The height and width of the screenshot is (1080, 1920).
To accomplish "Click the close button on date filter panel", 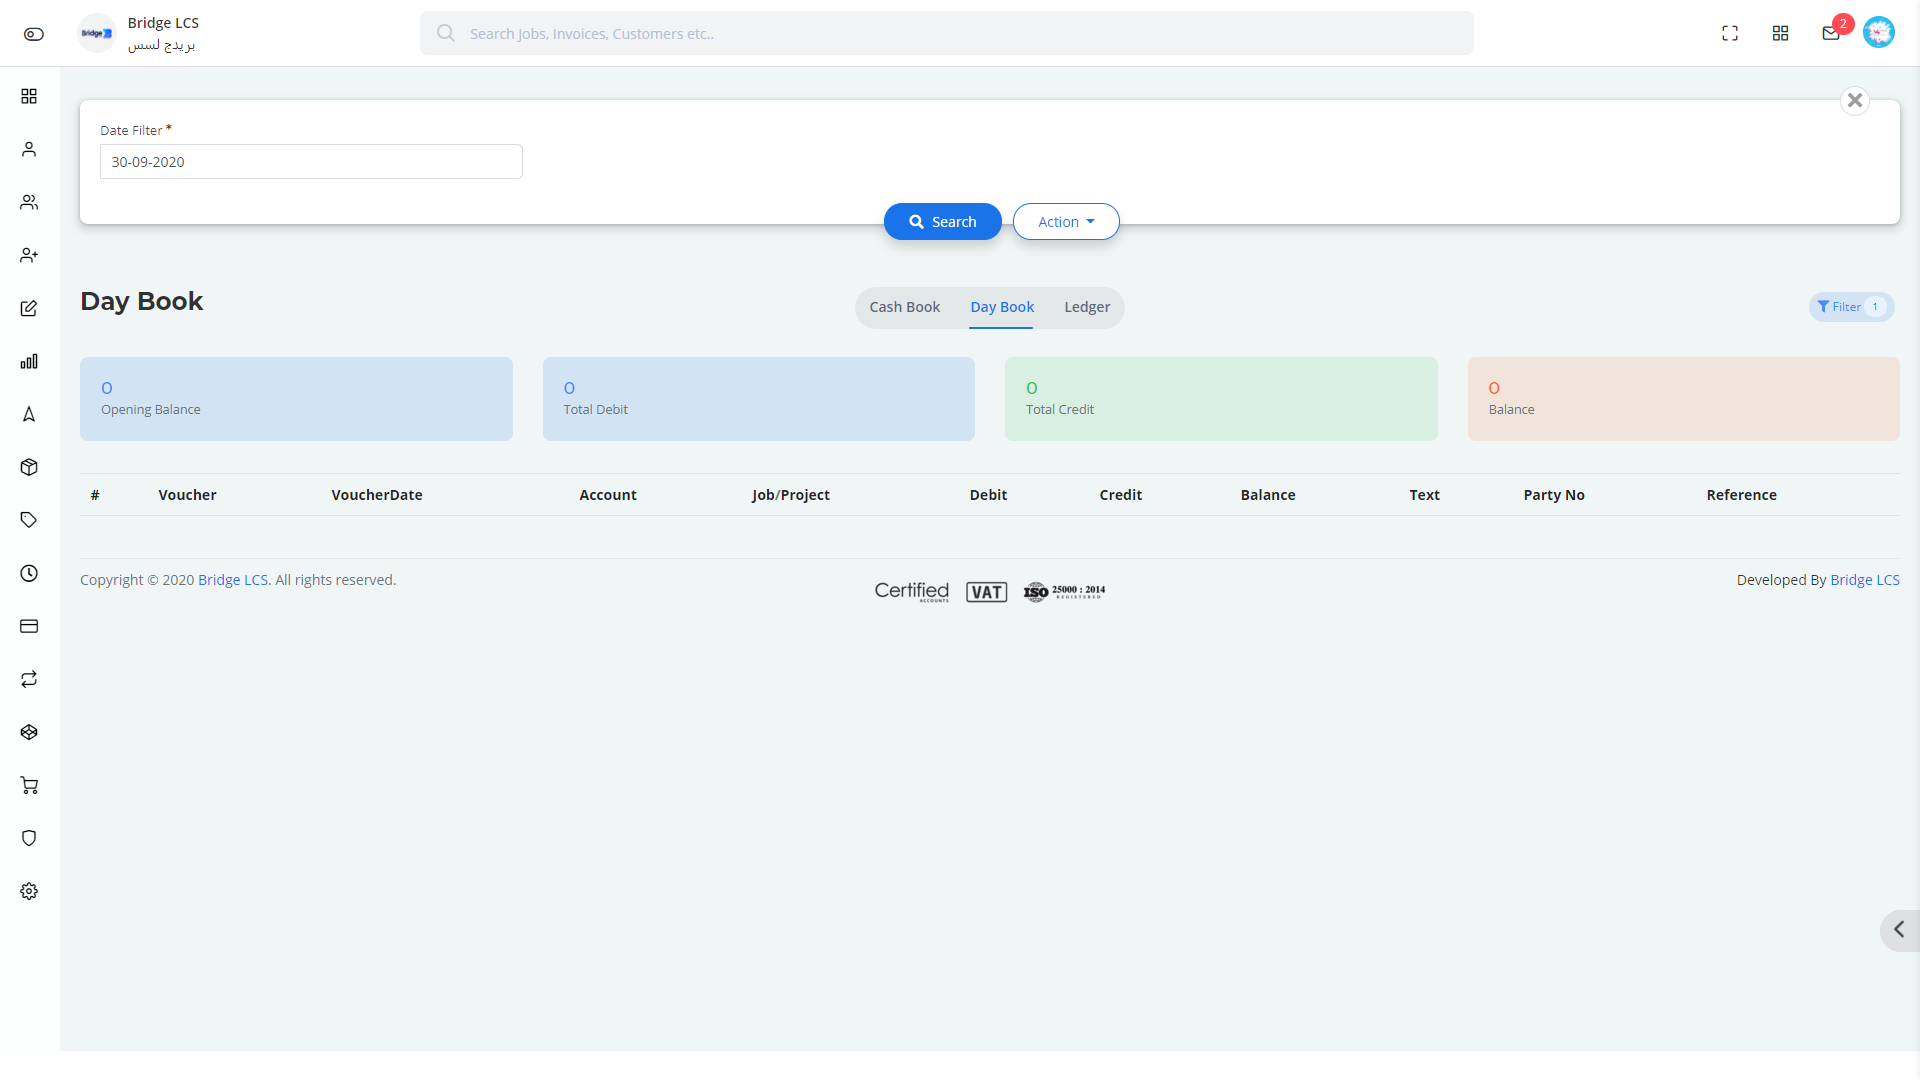I will click(x=1855, y=100).
